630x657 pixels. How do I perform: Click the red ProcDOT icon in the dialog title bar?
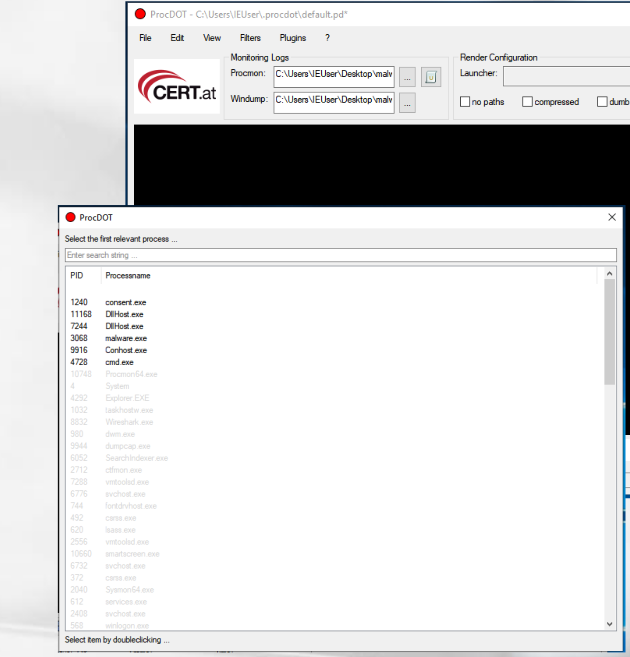point(70,217)
